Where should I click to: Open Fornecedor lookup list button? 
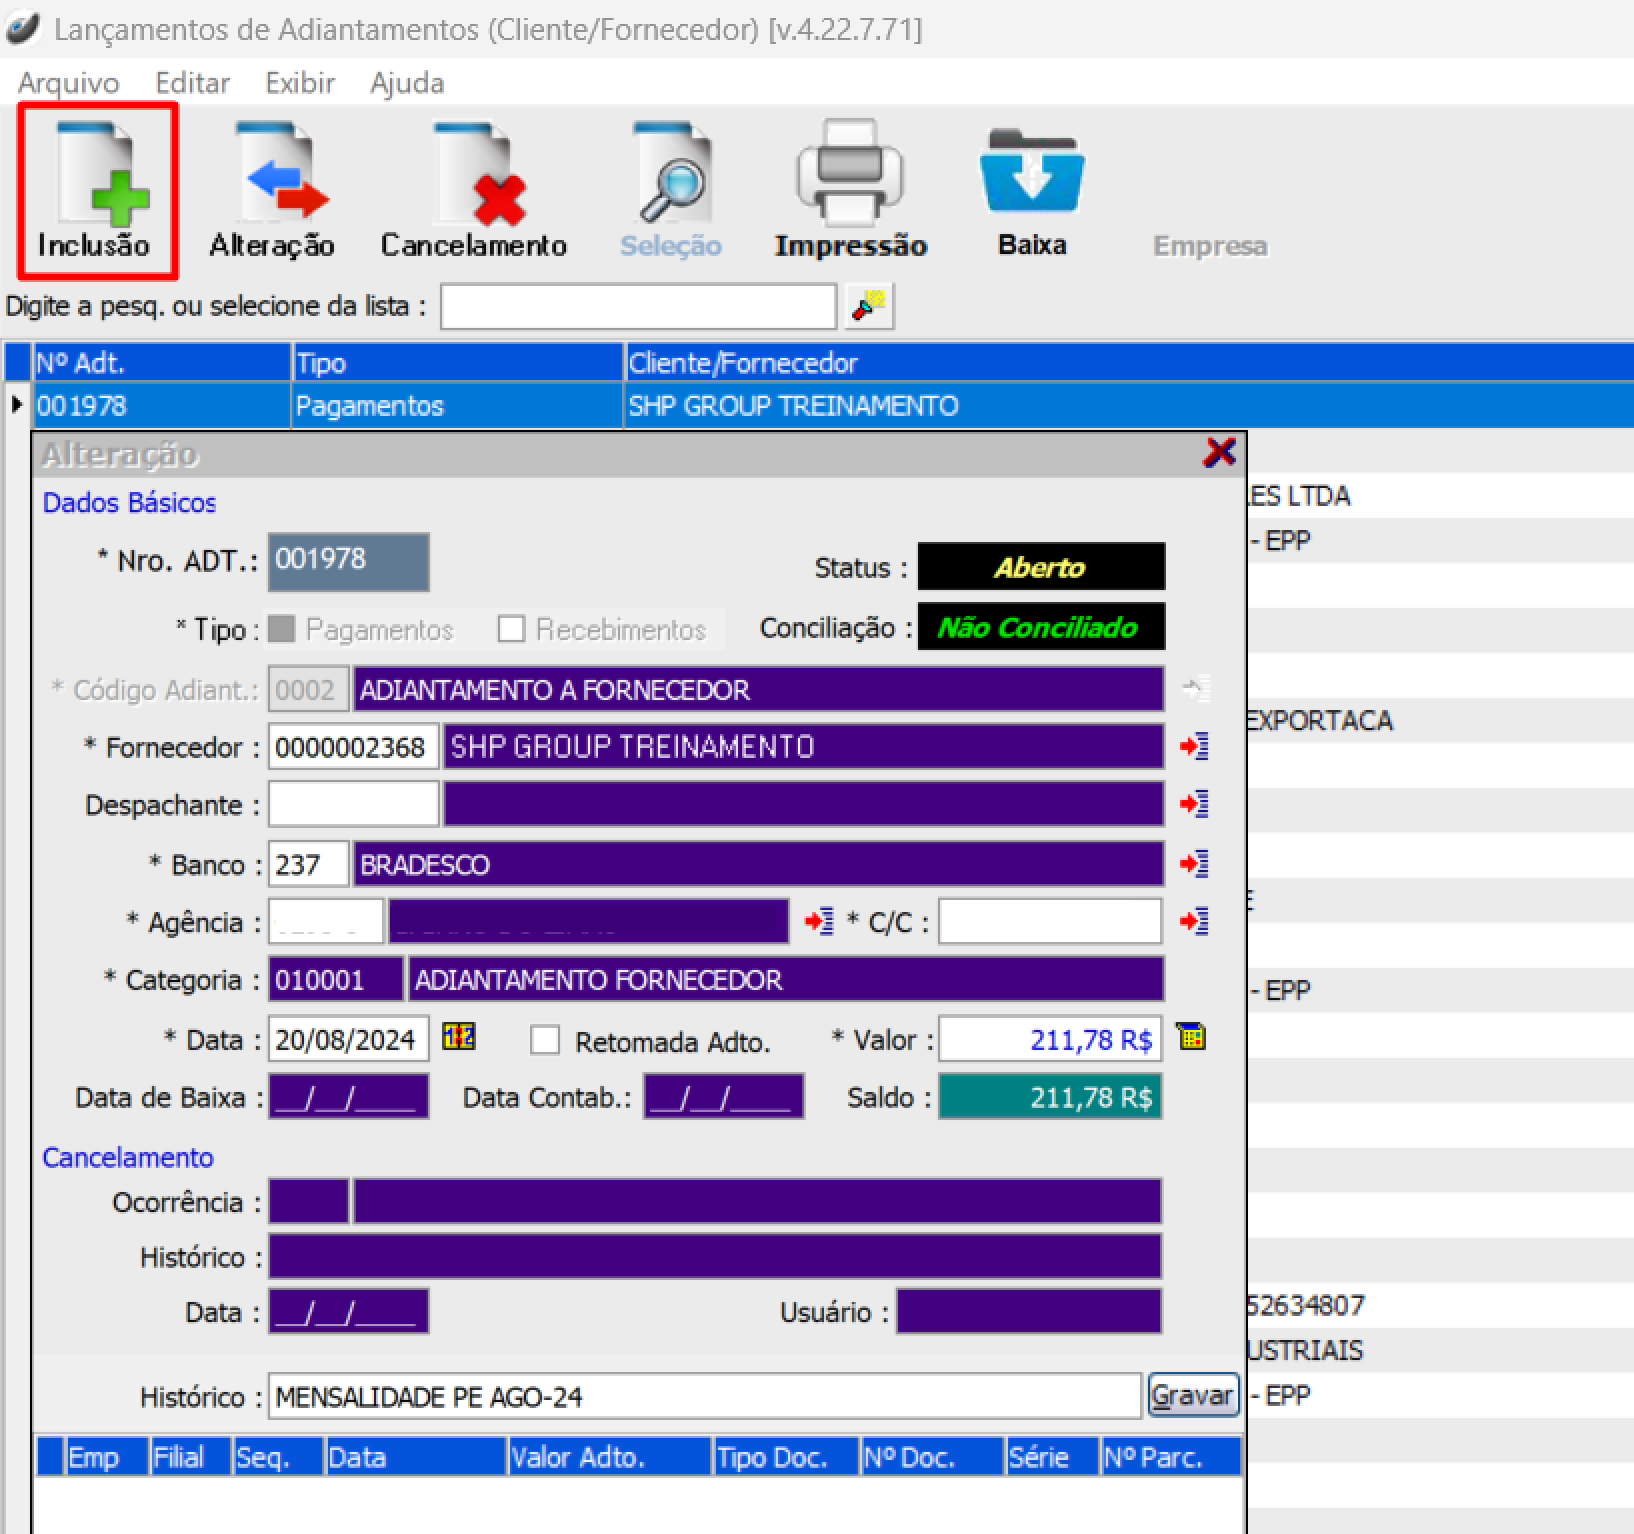(1194, 747)
